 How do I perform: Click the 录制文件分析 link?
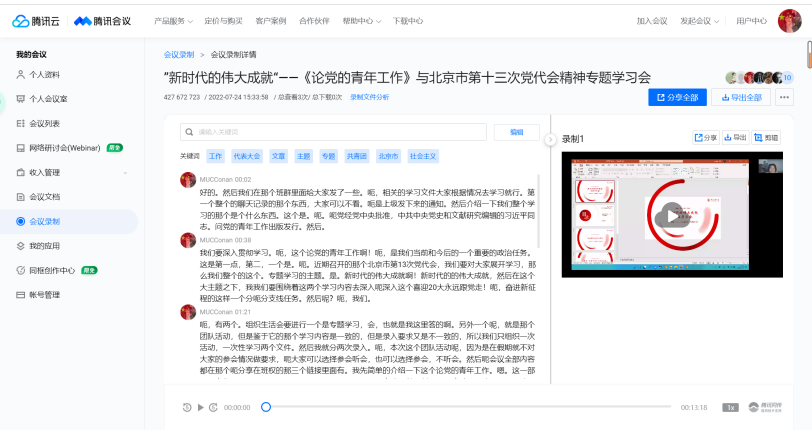[370, 97]
